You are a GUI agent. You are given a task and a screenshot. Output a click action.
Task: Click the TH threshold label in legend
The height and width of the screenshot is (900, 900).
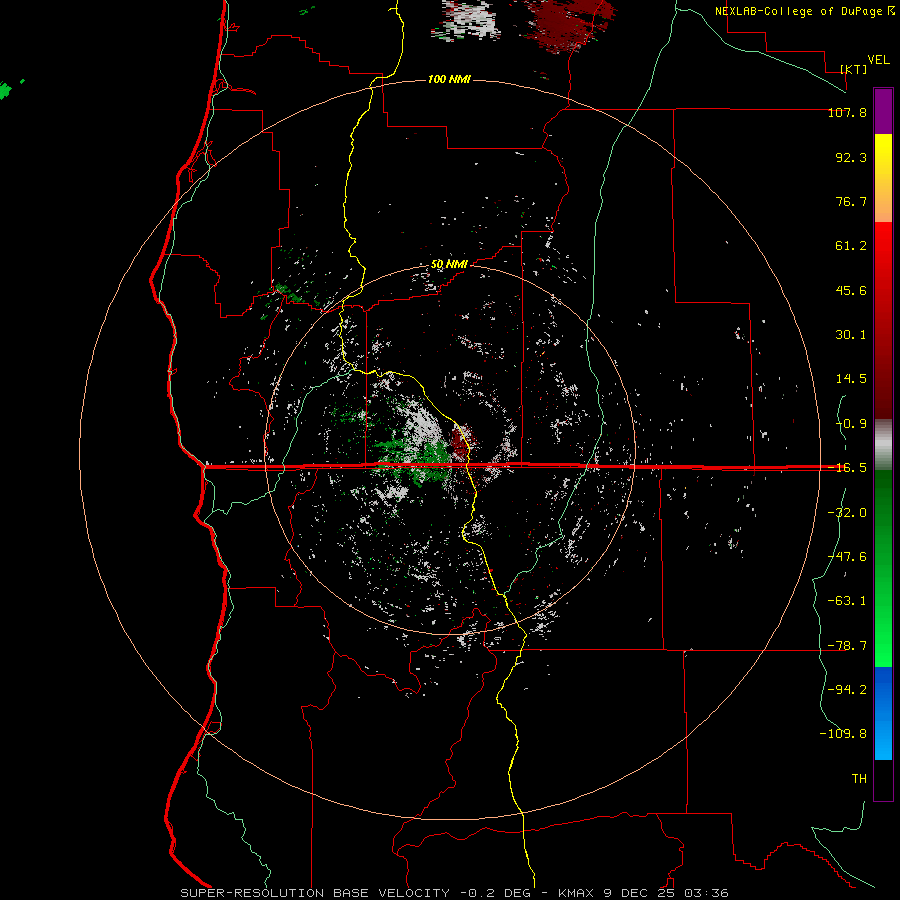click(859, 779)
